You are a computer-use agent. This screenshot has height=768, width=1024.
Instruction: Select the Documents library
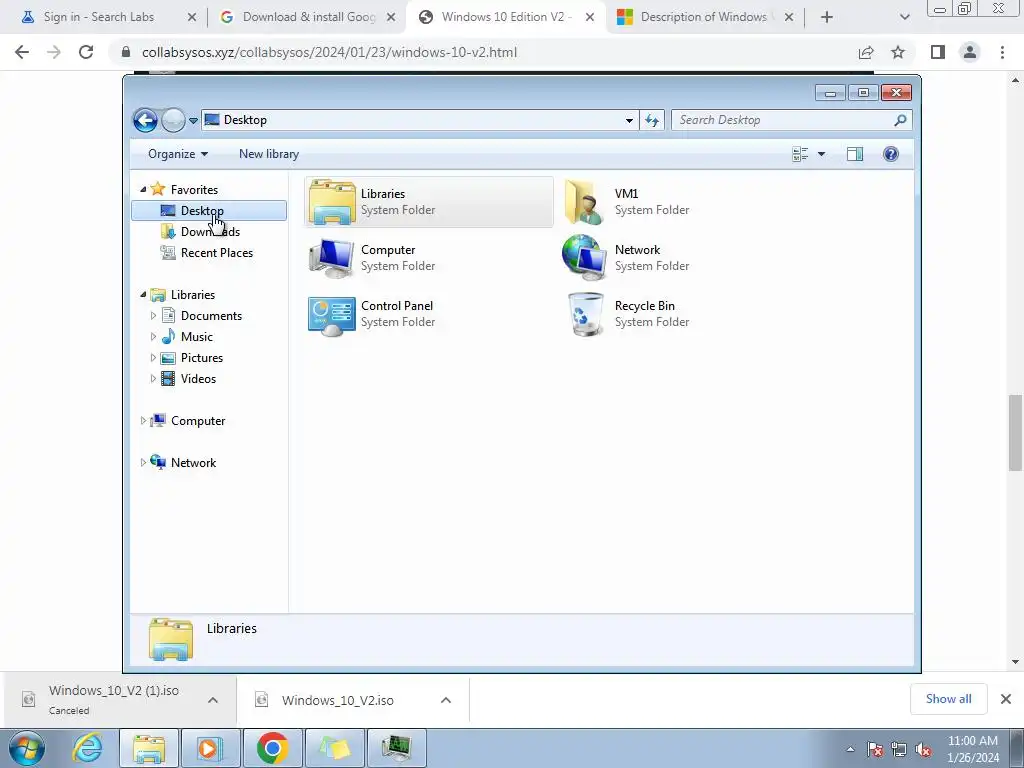pos(211,316)
